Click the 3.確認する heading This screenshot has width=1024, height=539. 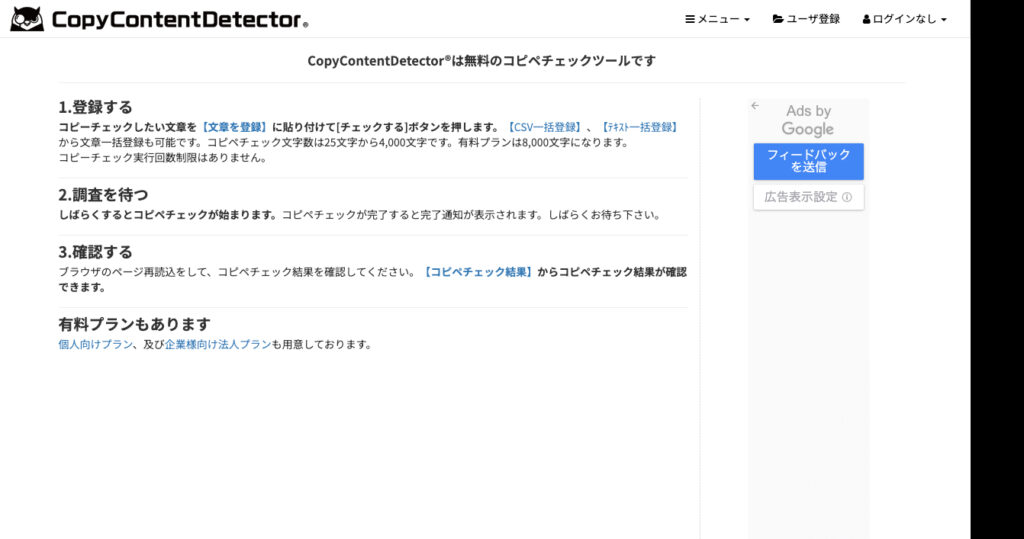[x=95, y=252]
